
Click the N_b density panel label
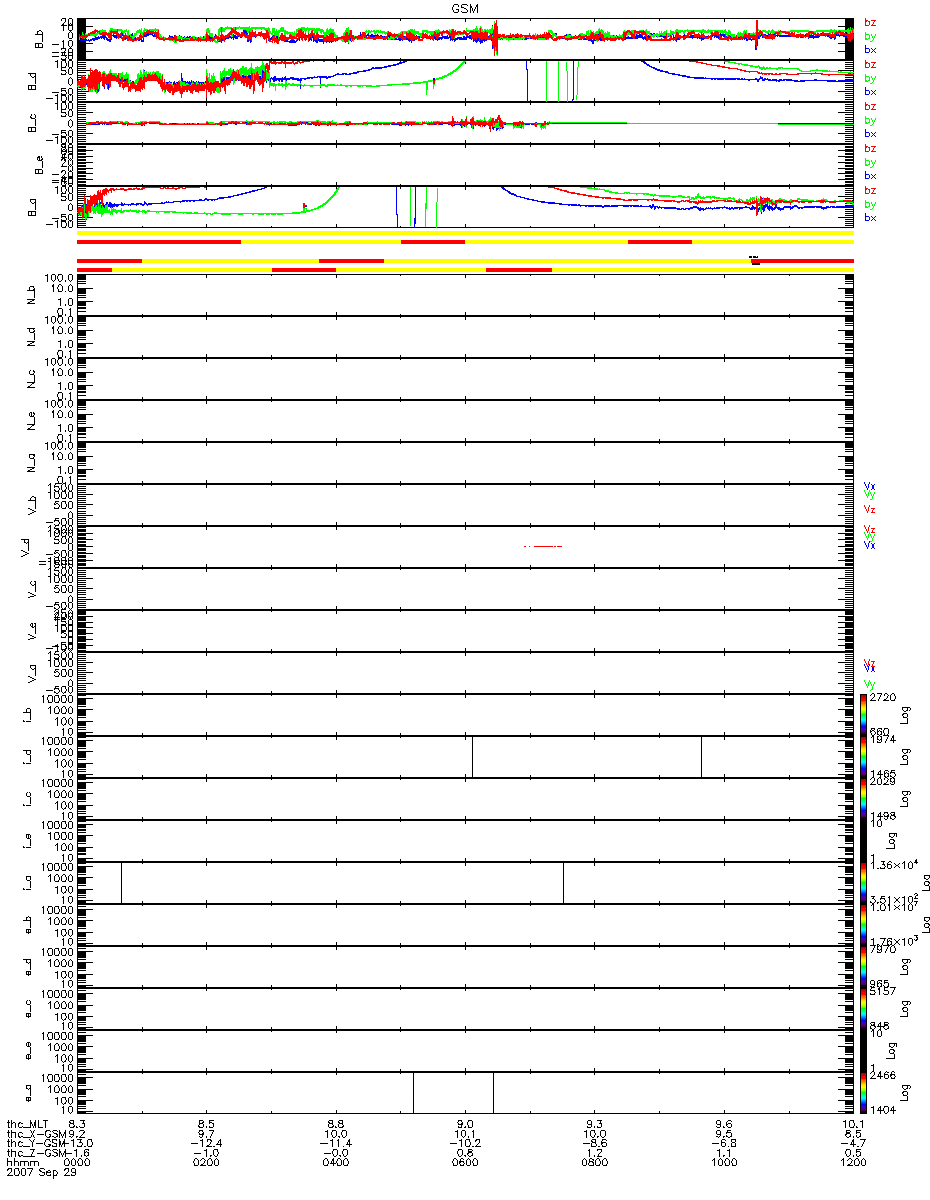coord(33,295)
